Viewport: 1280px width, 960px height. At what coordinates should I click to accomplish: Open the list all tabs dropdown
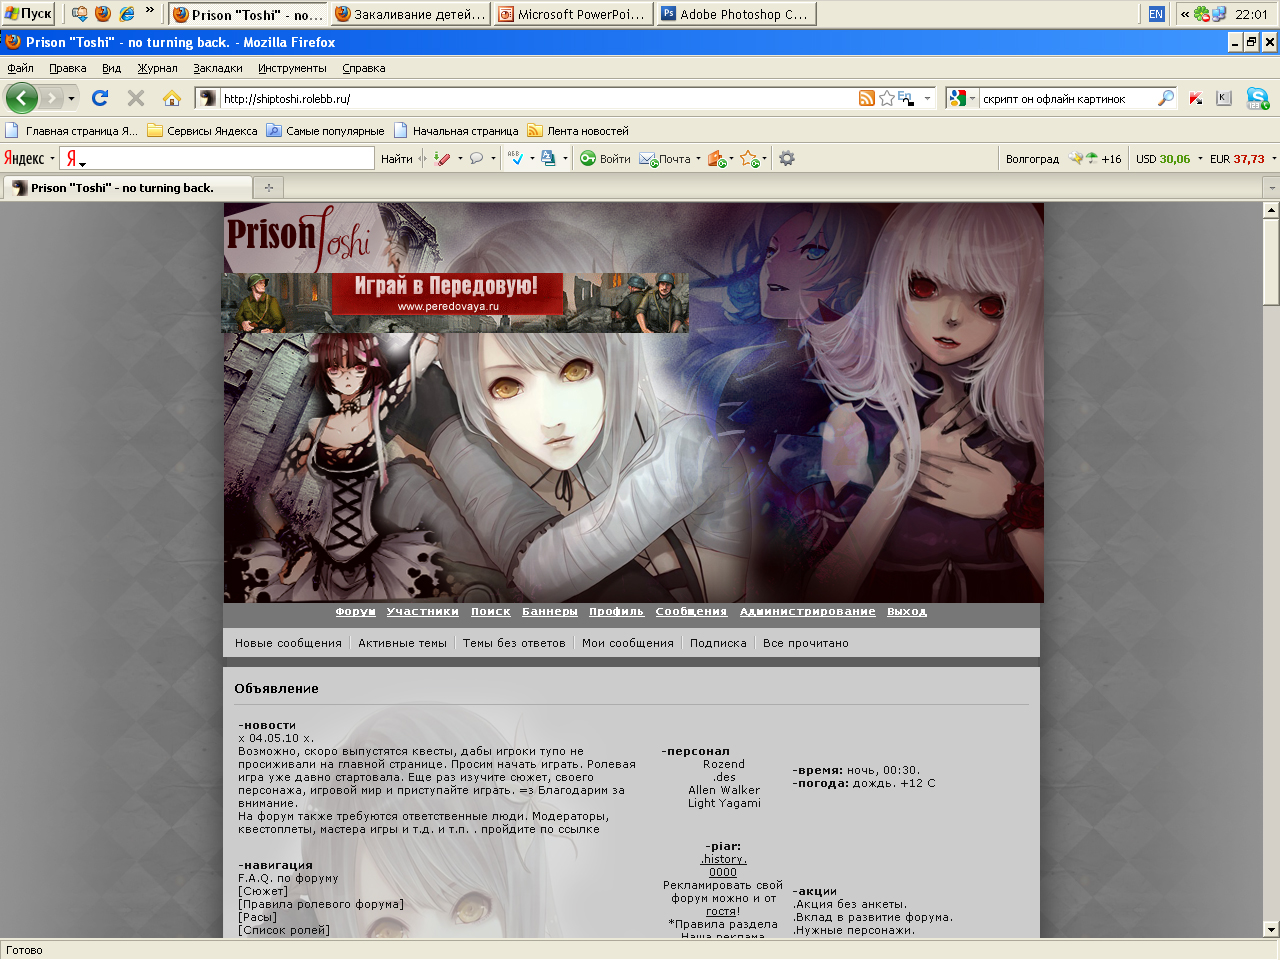[x=1271, y=187]
